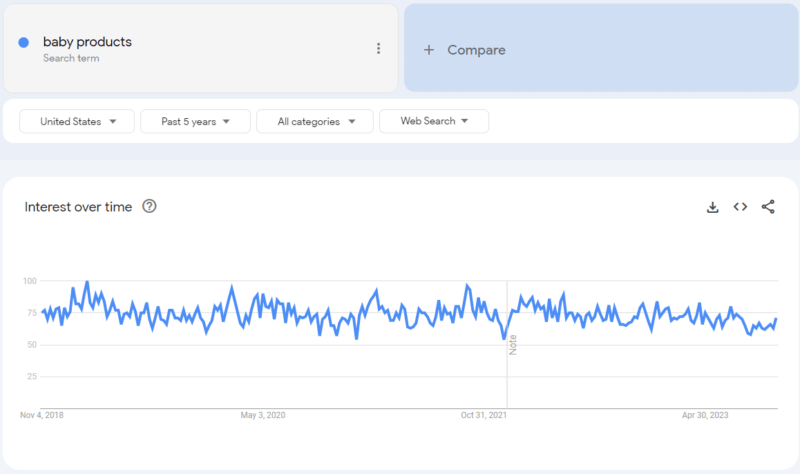Open the All categories dropdown
The image size is (800, 474).
[x=315, y=121]
